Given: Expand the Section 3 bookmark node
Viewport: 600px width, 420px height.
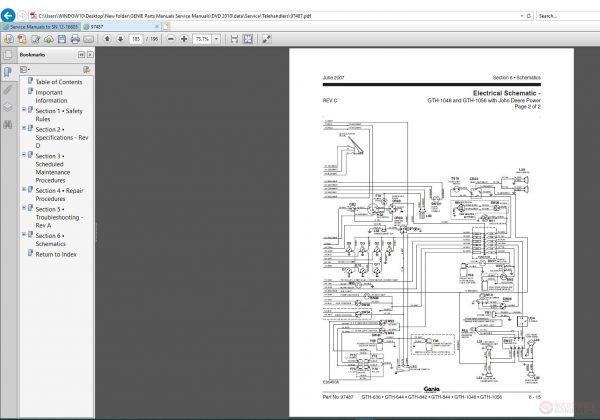Looking at the screenshot, I should pos(24,155).
